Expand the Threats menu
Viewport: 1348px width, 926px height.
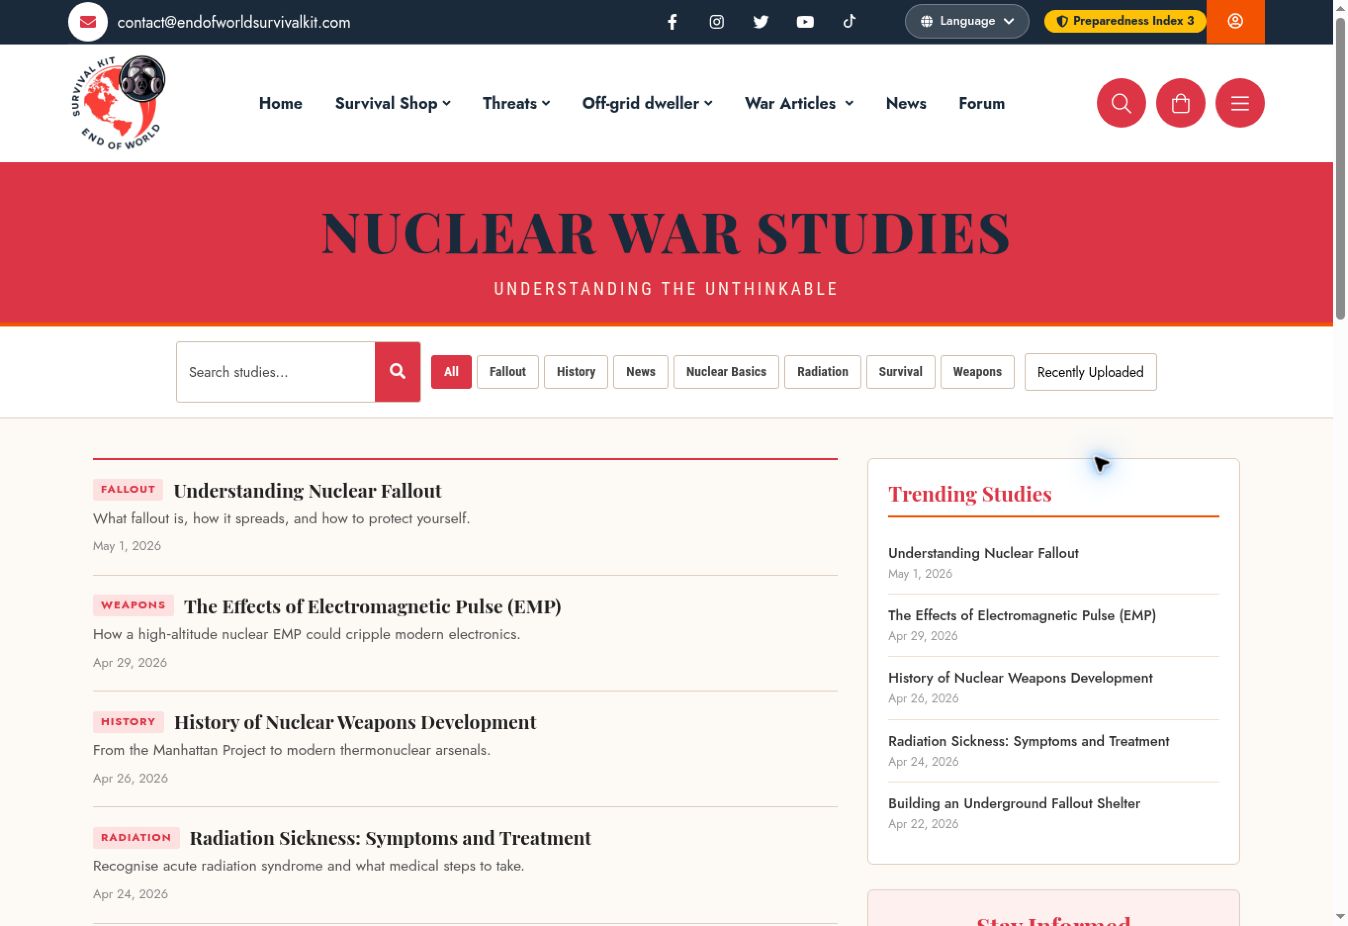click(516, 103)
